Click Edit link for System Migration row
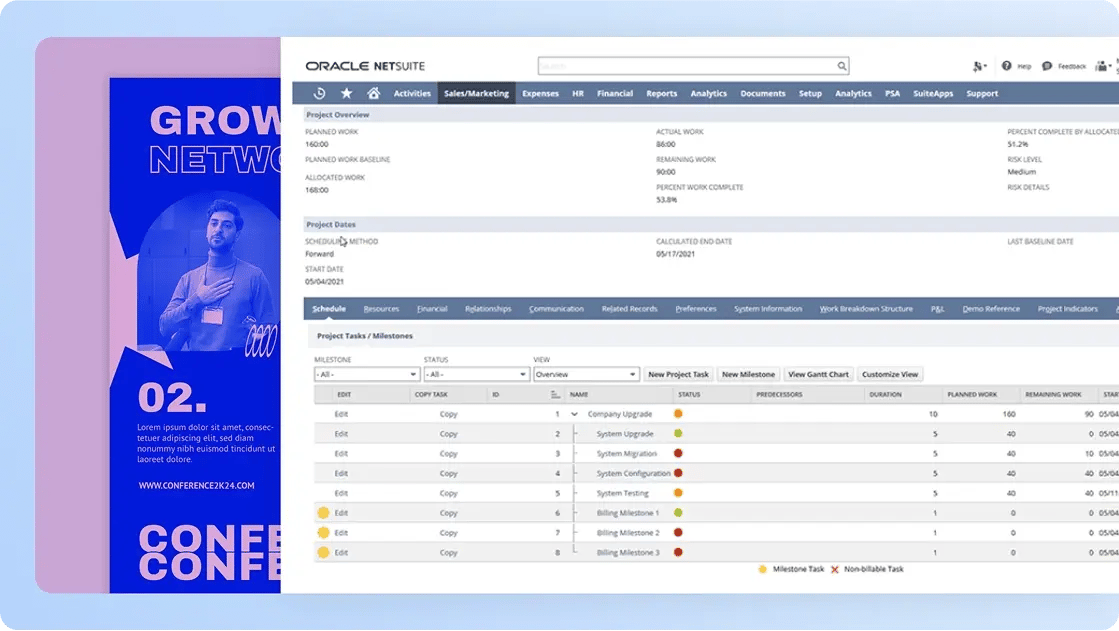 [x=342, y=453]
